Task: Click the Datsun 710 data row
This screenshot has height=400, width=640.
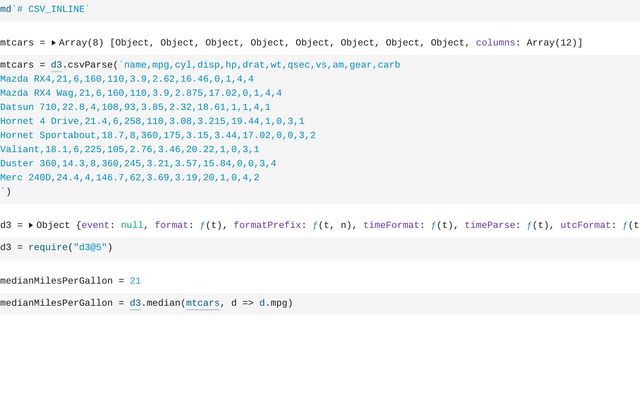Action: coord(135,106)
